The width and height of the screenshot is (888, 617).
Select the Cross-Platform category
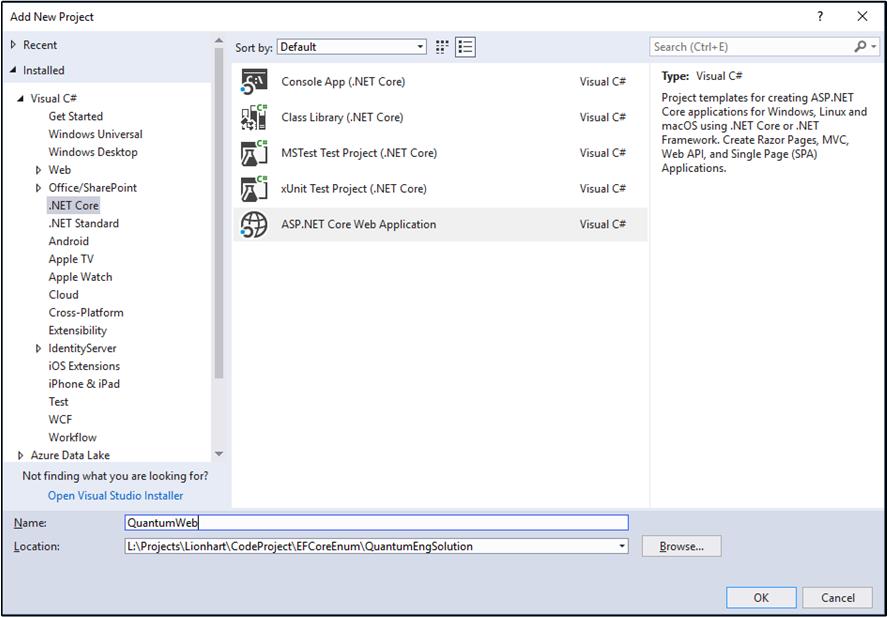tap(86, 313)
